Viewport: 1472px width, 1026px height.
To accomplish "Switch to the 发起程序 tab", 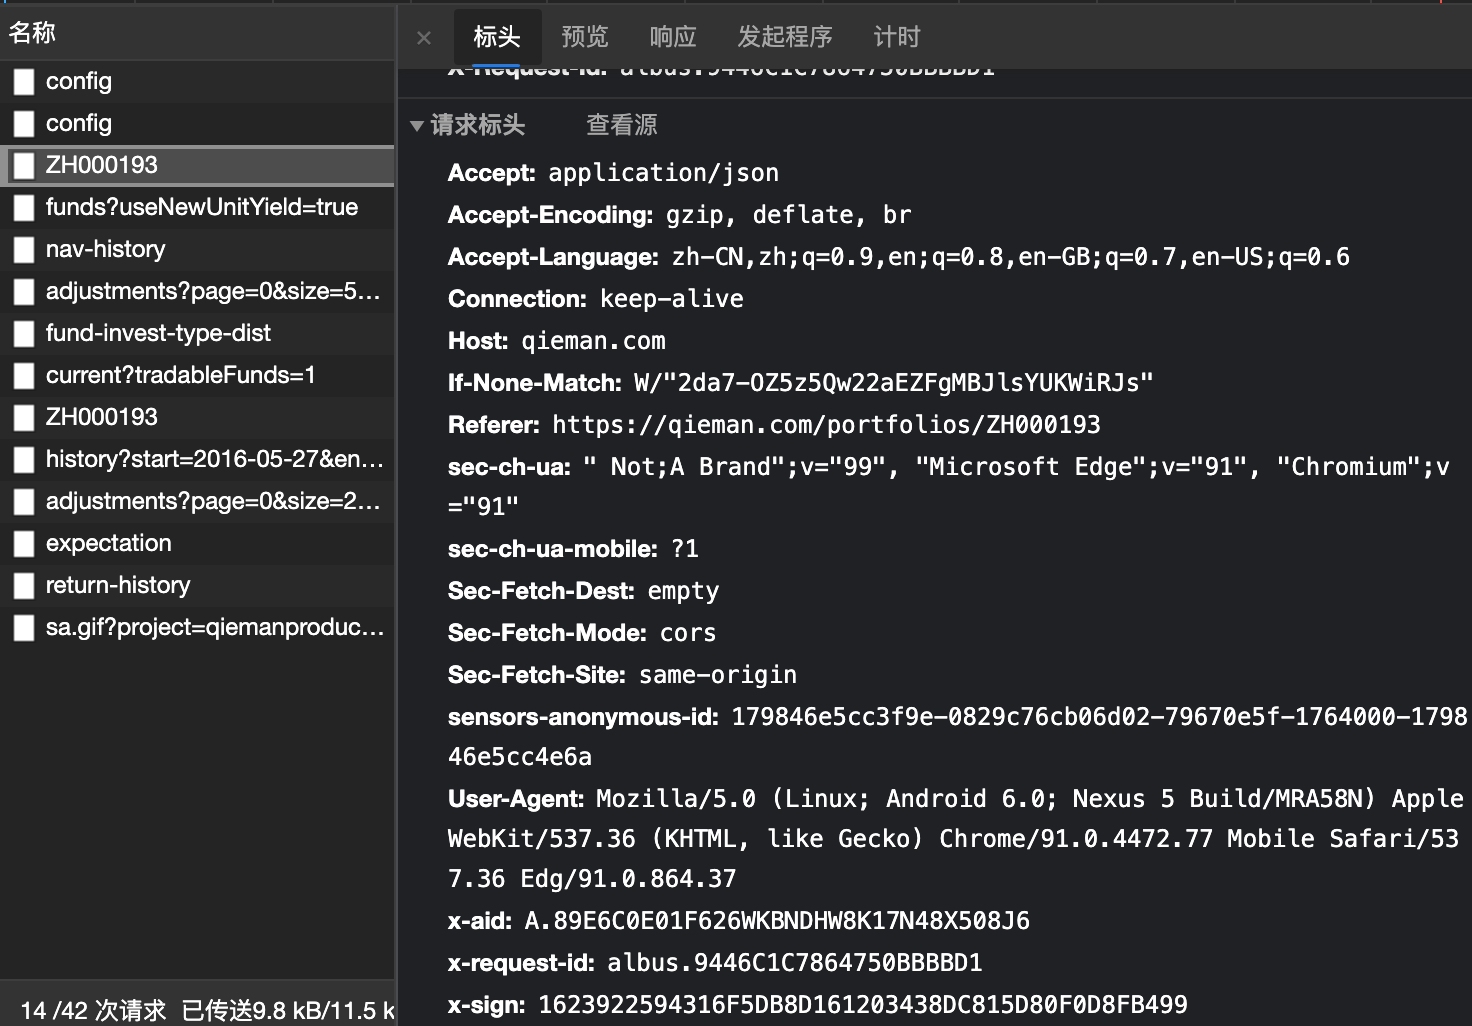I will [785, 37].
